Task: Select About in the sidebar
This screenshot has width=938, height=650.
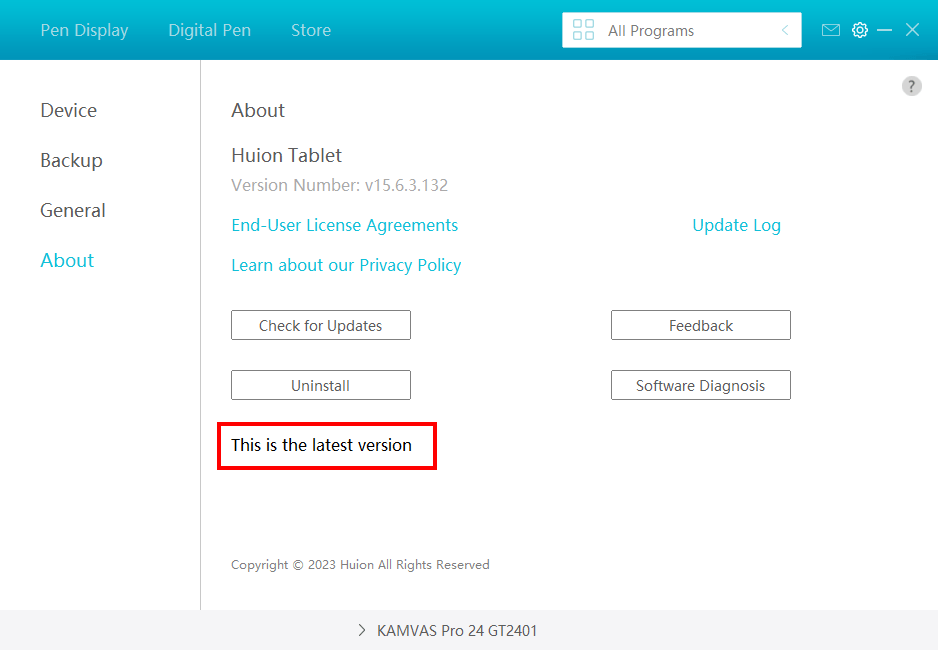Action: pos(67,260)
